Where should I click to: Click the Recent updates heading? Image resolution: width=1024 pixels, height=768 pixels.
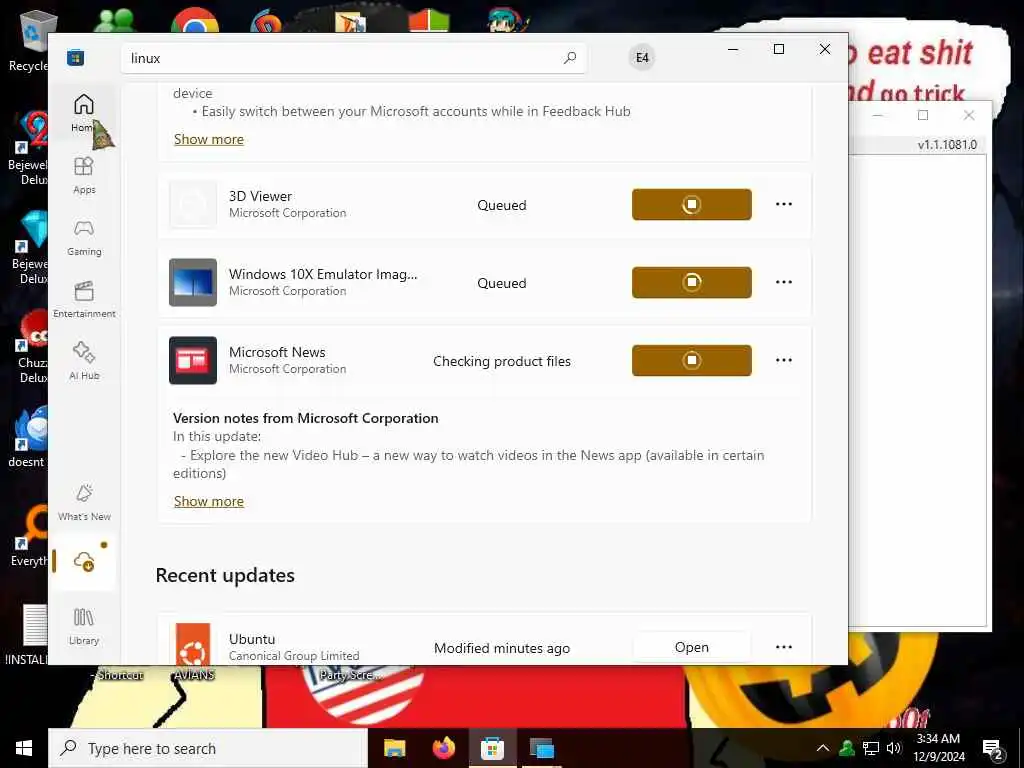(x=225, y=575)
